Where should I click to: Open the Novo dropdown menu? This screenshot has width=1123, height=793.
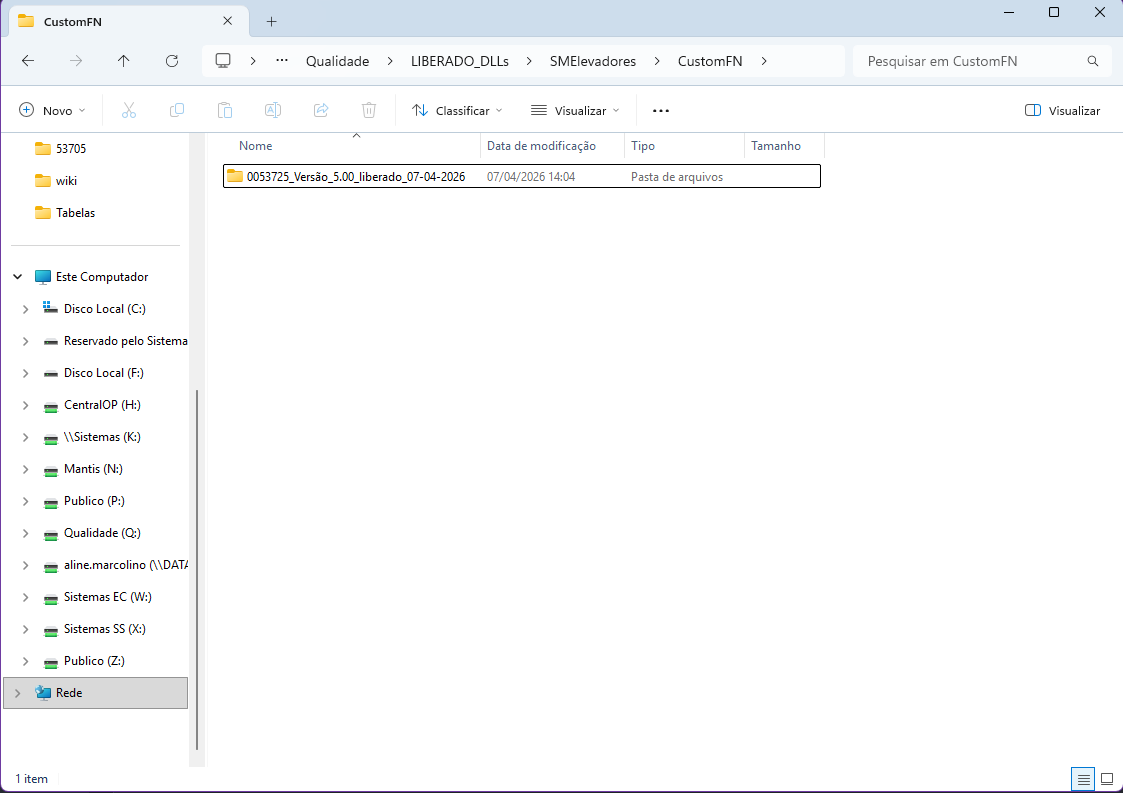tap(53, 110)
